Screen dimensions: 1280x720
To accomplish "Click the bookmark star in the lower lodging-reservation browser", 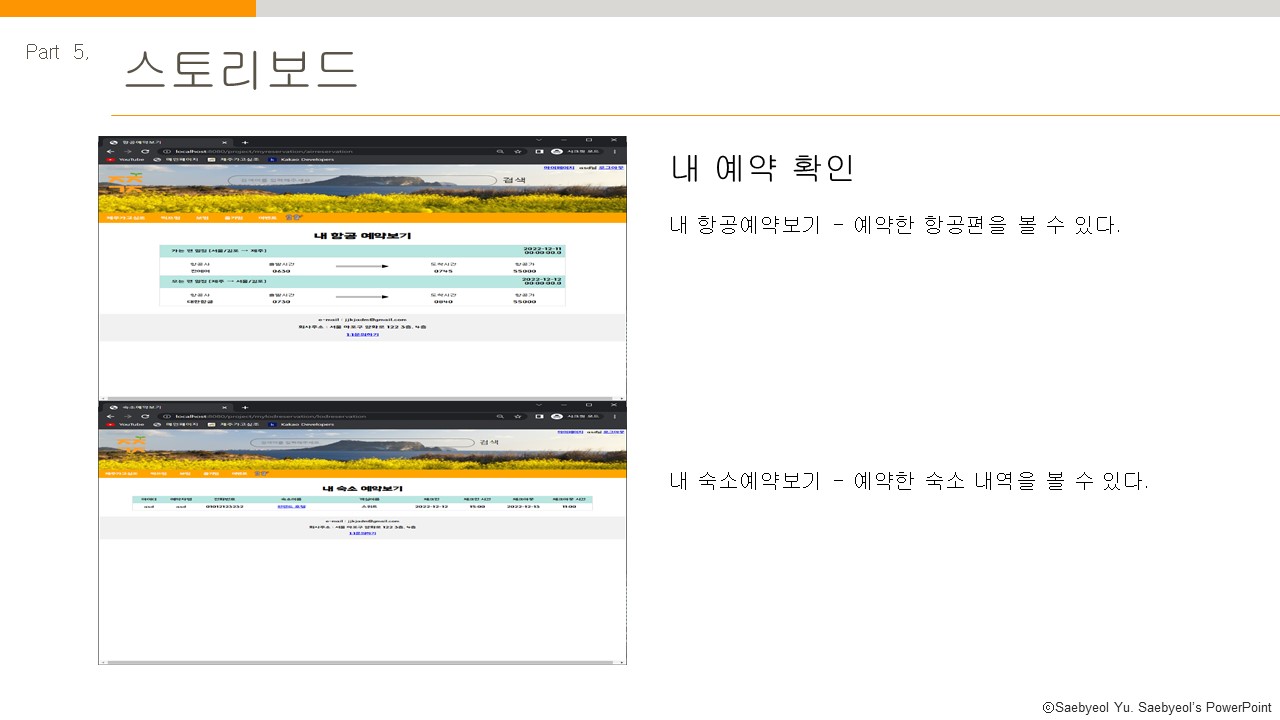I will tap(518, 416).
